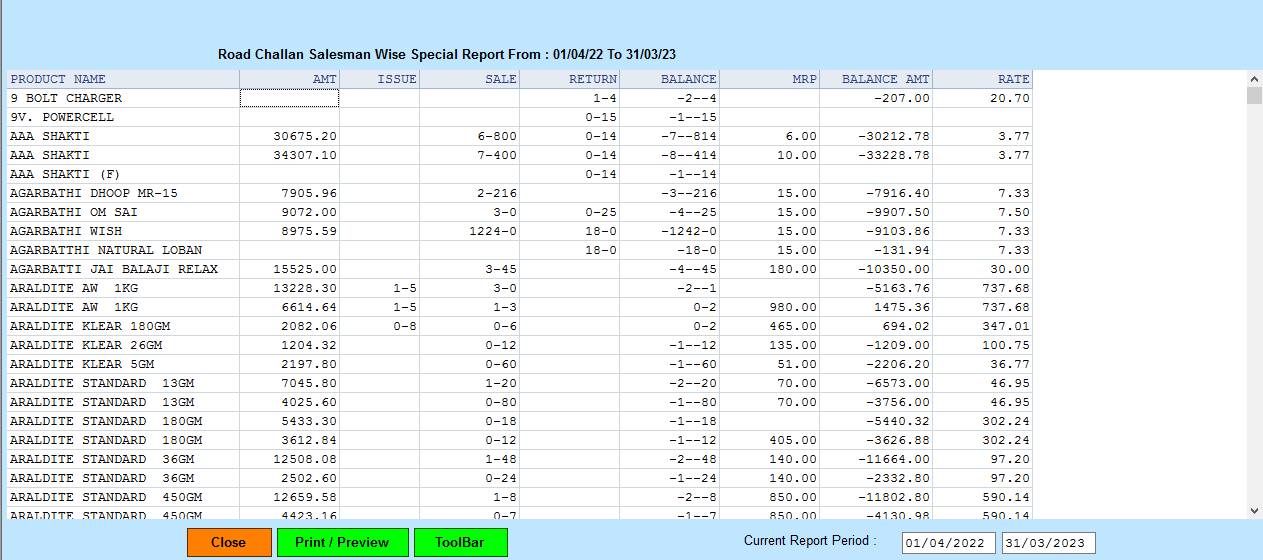The height and width of the screenshot is (560, 1263).
Task: Click the RETURN column header
Action: 570,79
